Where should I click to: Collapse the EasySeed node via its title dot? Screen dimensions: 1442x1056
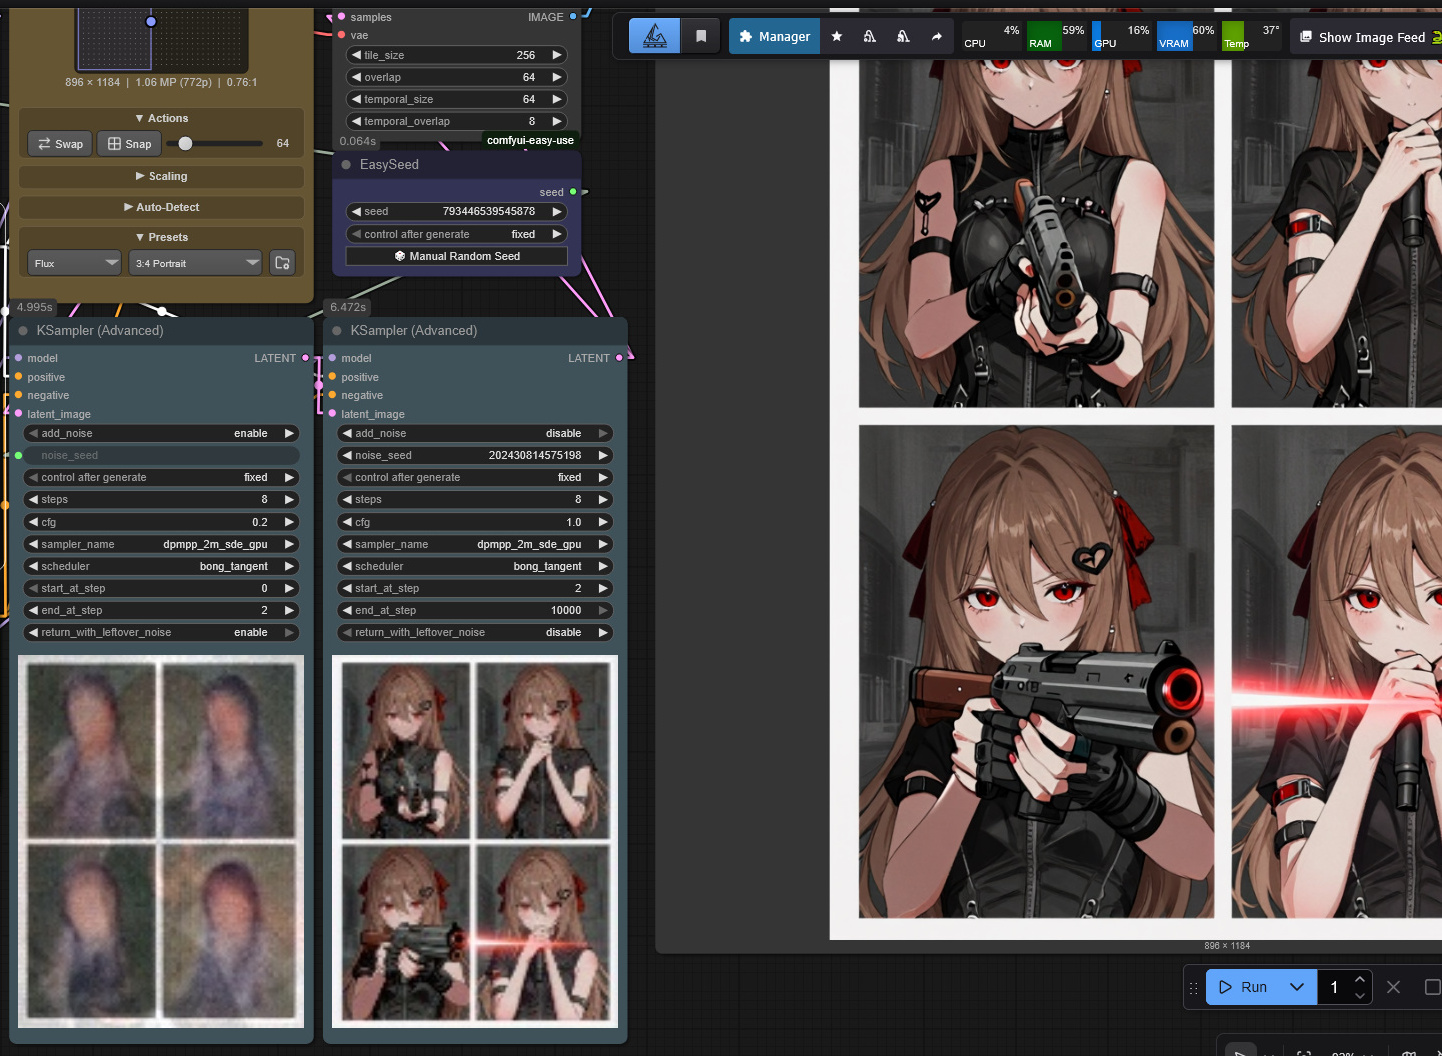(x=346, y=165)
